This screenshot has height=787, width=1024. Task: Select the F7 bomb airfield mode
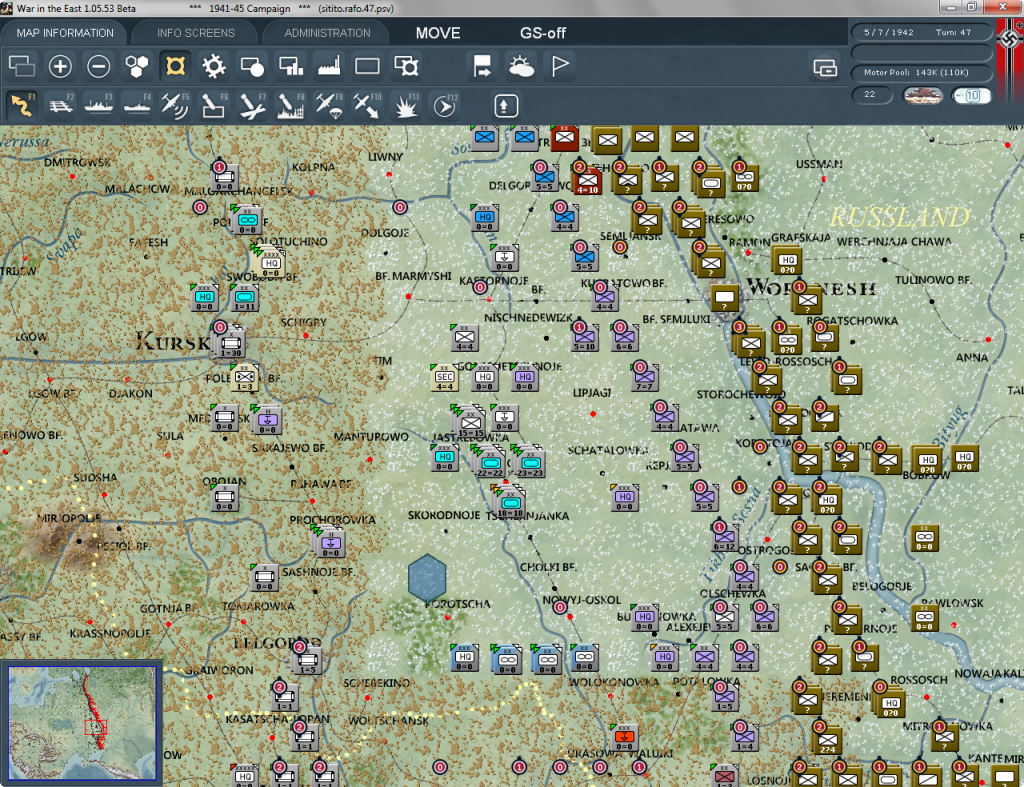252,106
